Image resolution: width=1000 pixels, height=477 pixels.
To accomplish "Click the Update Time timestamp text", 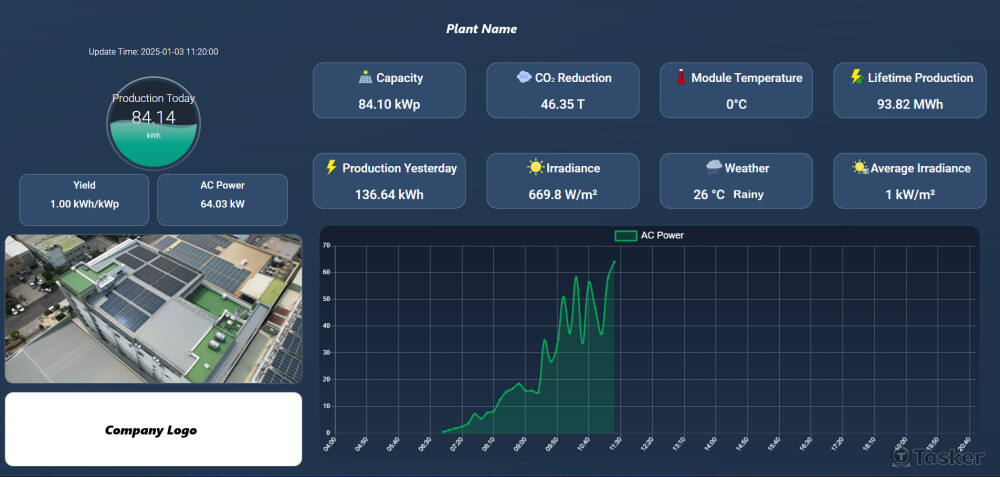I will coord(153,51).
